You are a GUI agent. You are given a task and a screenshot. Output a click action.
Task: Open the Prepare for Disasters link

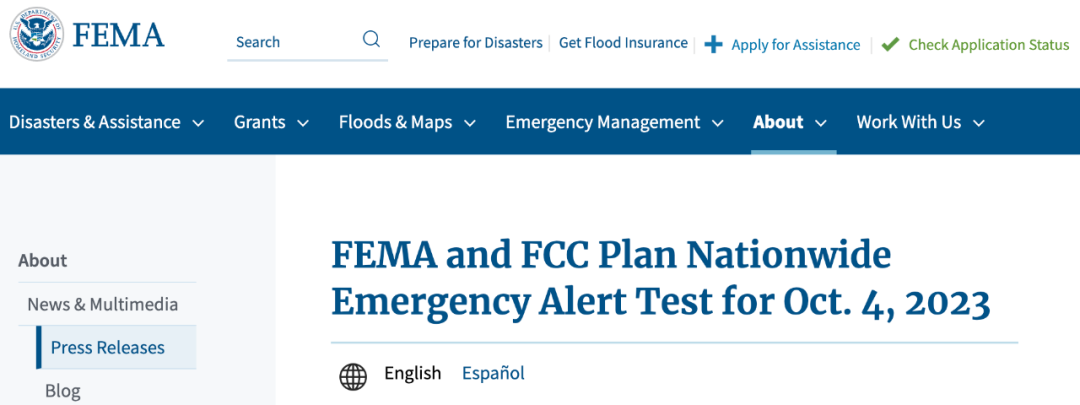(475, 43)
